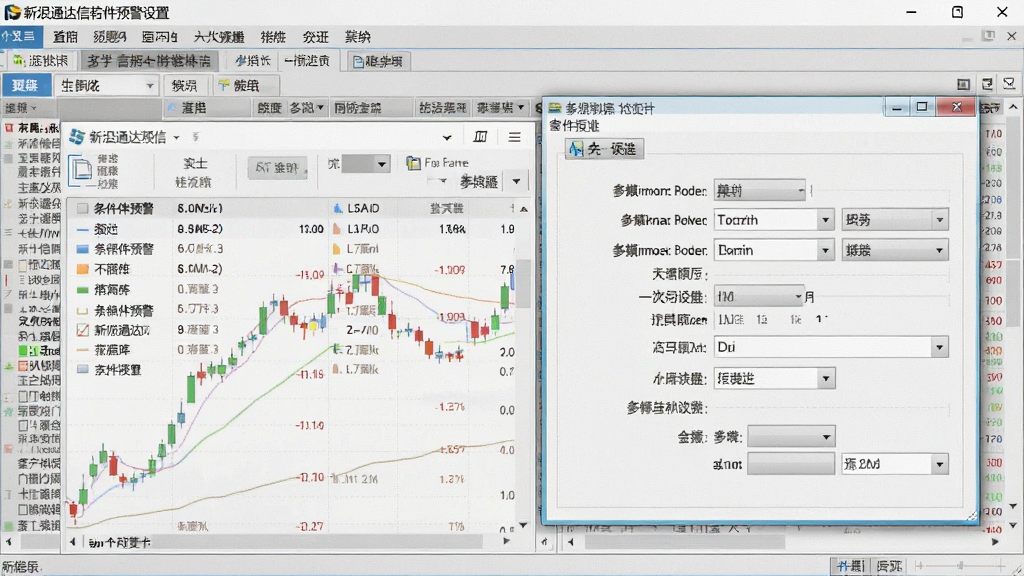
Task: Open the arrow of the ribbon split button
Action: (516, 182)
